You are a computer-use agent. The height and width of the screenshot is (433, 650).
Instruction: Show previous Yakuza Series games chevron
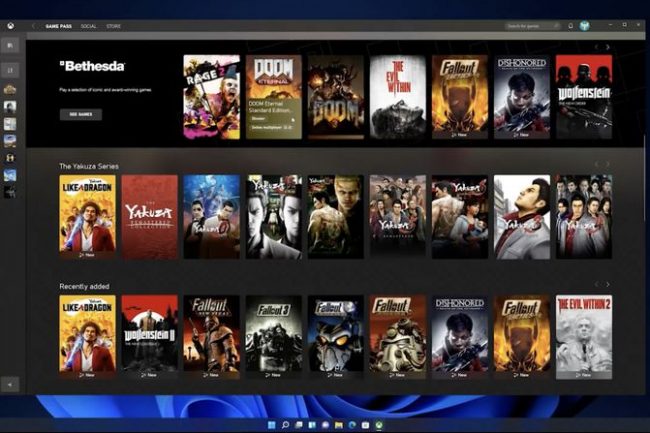(597, 164)
